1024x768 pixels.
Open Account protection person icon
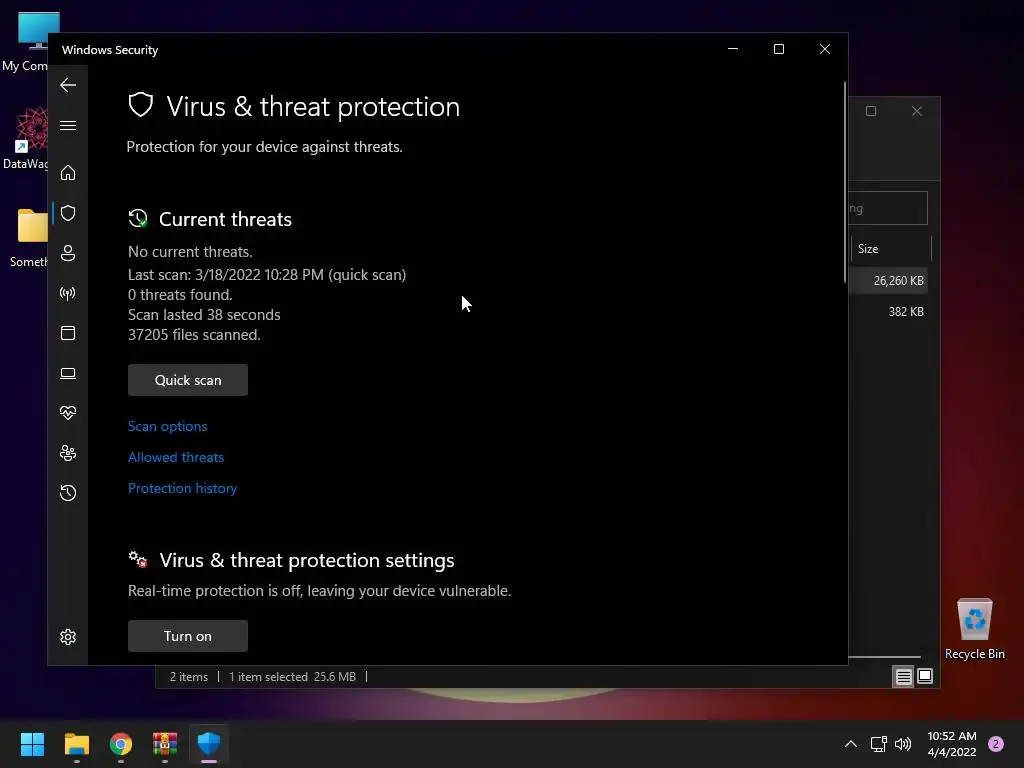[x=68, y=253]
